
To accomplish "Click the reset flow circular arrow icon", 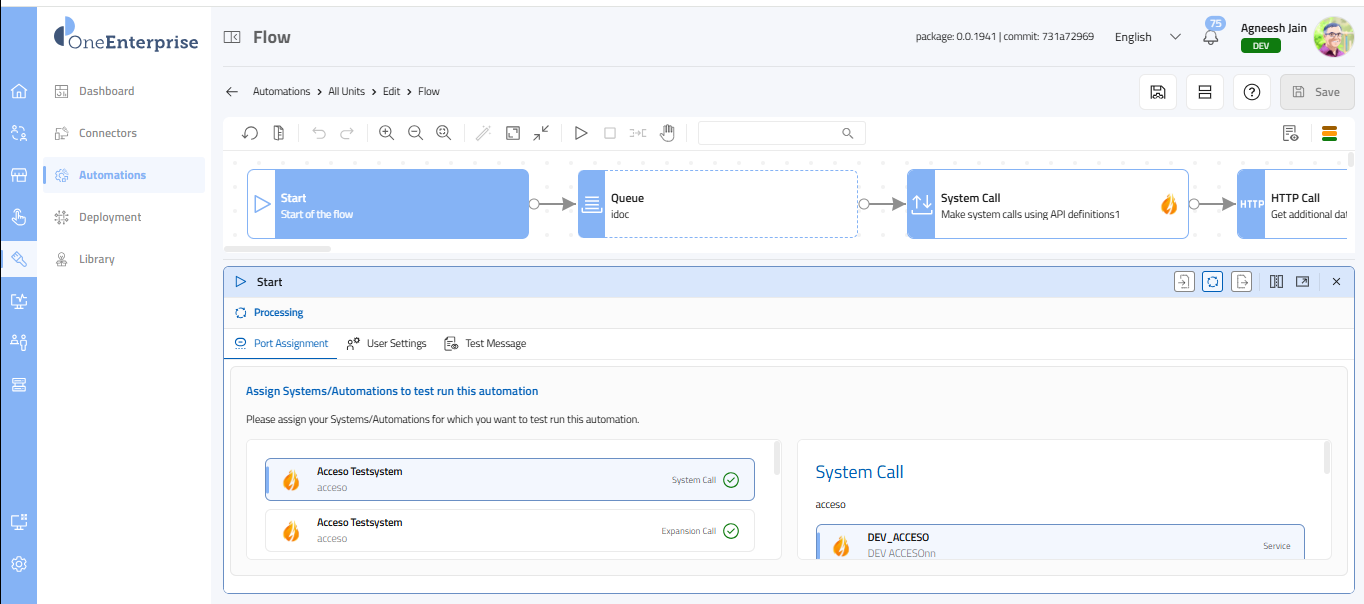I will (x=250, y=133).
